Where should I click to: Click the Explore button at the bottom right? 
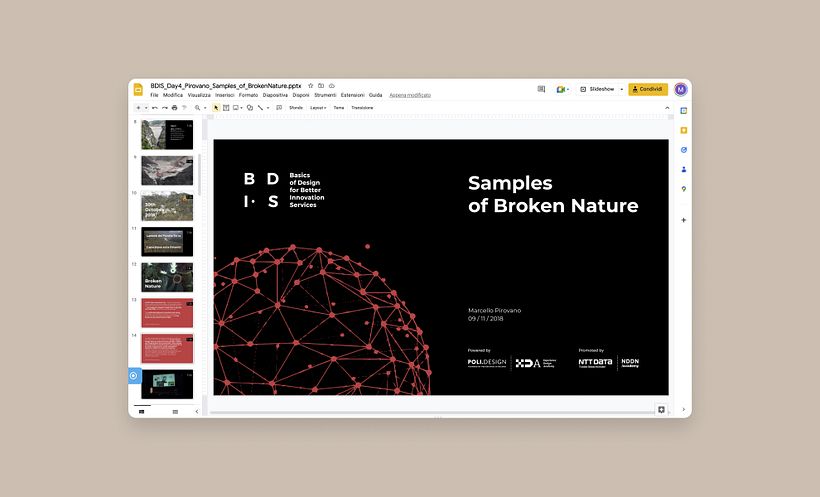[661, 410]
